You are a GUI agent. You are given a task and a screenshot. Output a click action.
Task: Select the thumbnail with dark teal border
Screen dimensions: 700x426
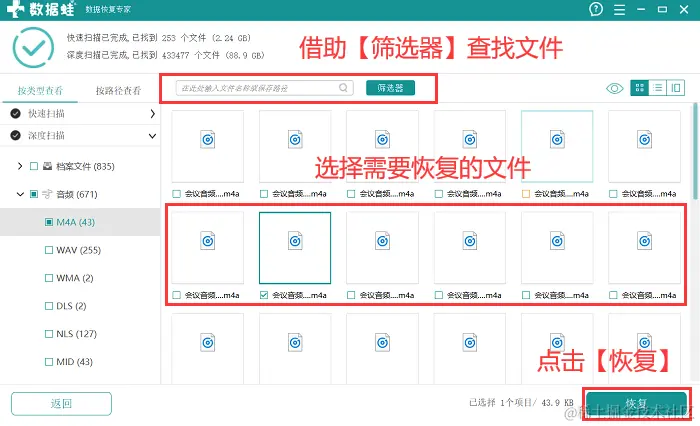click(295, 248)
